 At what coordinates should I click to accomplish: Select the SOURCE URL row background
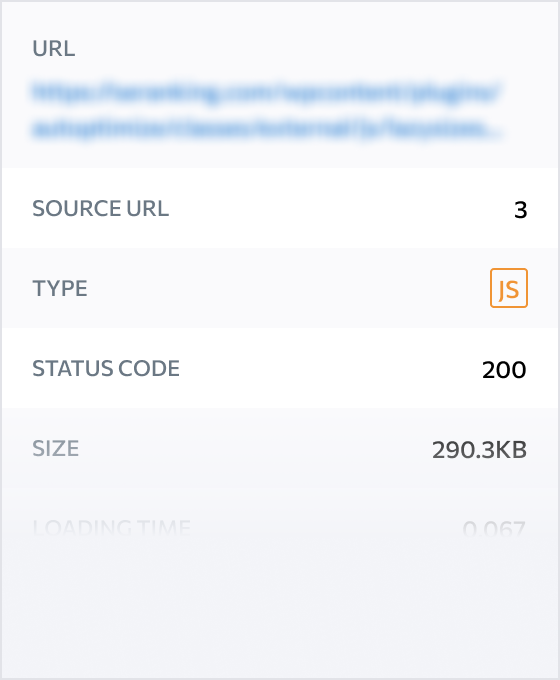click(x=280, y=208)
